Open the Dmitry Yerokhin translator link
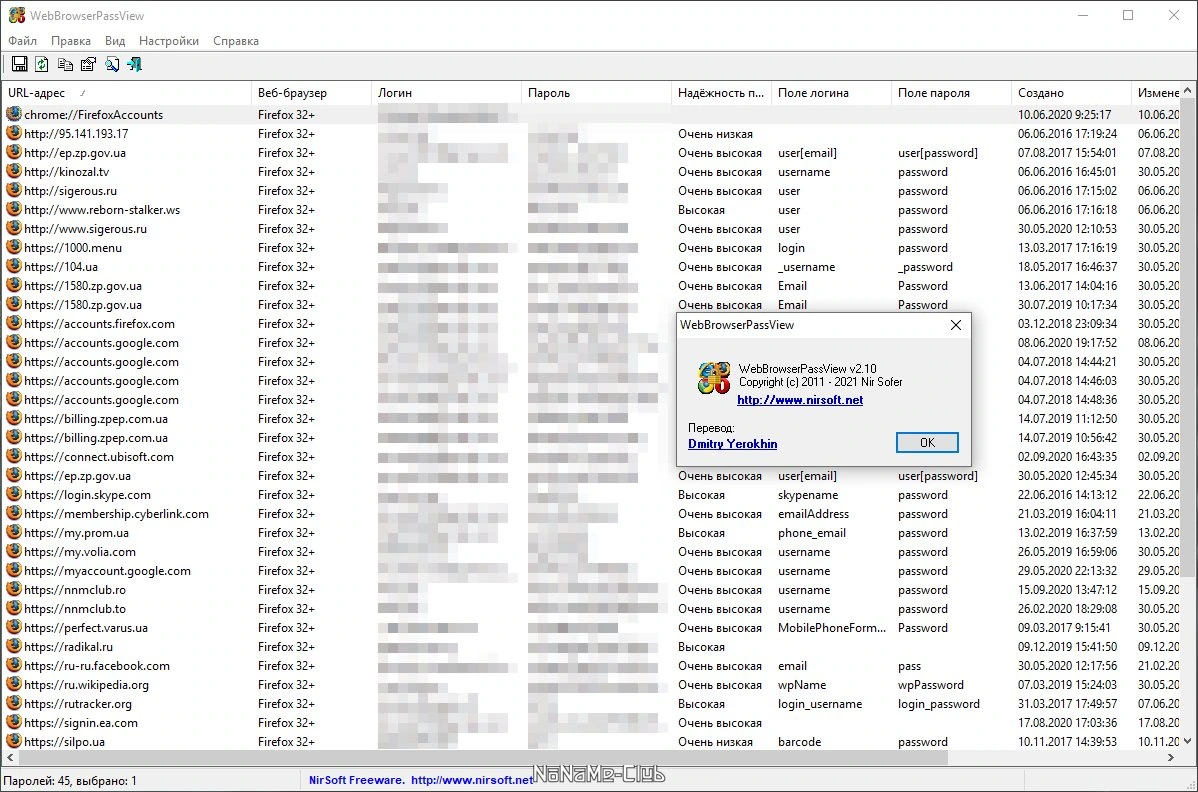Screen dimensions: 1198x792 pyautogui.click(x=732, y=444)
